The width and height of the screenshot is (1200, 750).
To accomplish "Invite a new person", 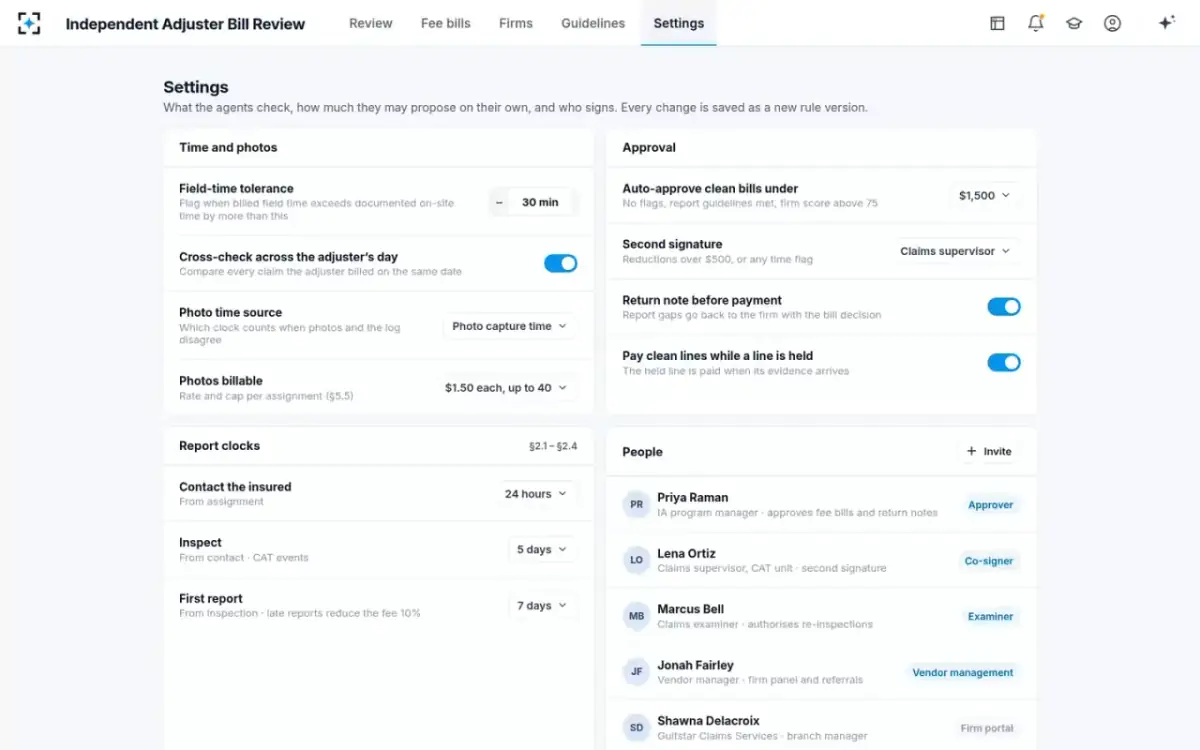I will [x=989, y=452].
